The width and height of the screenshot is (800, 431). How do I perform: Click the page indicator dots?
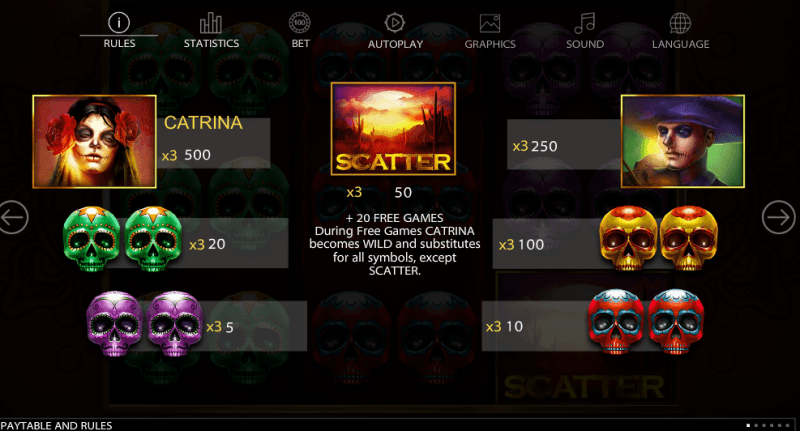click(x=768, y=425)
